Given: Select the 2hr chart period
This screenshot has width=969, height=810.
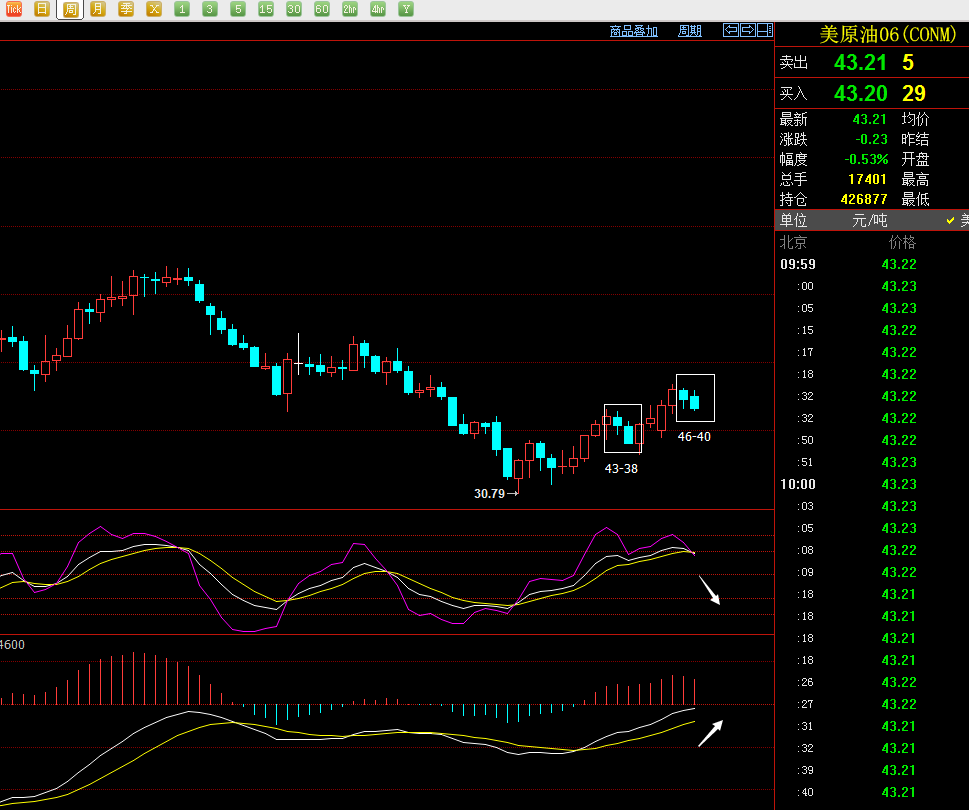Looking at the screenshot, I should pyautogui.click(x=350, y=9).
